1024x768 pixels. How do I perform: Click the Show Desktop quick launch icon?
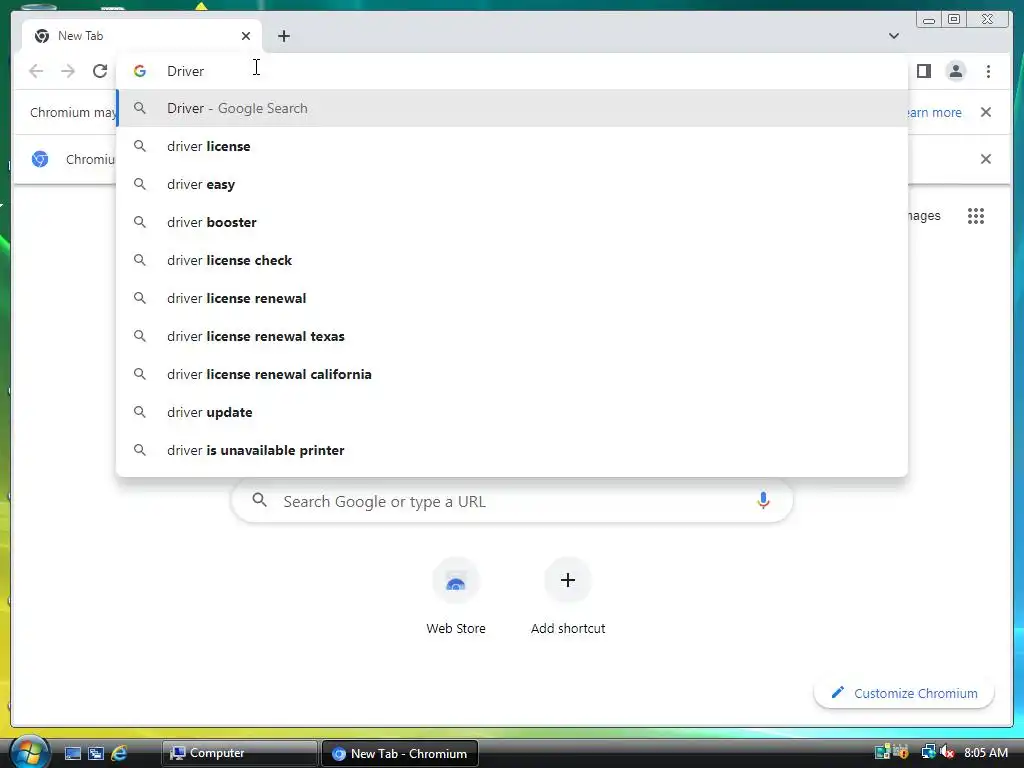(72, 753)
